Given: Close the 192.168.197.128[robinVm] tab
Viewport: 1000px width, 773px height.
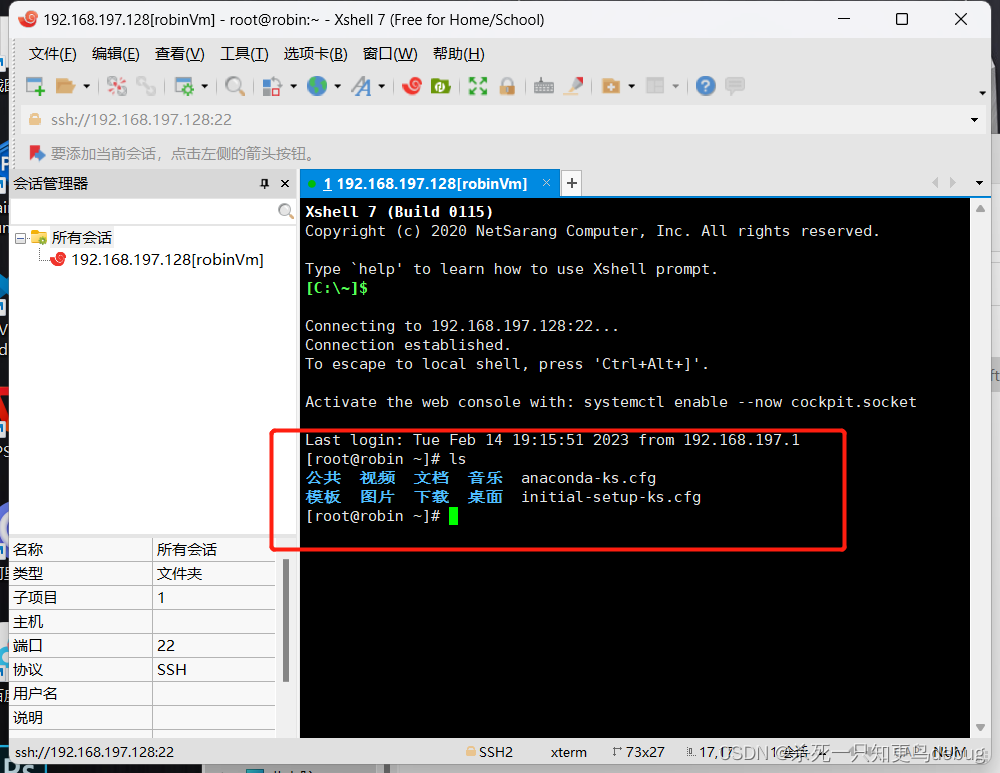Looking at the screenshot, I should [x=547, y=182].
